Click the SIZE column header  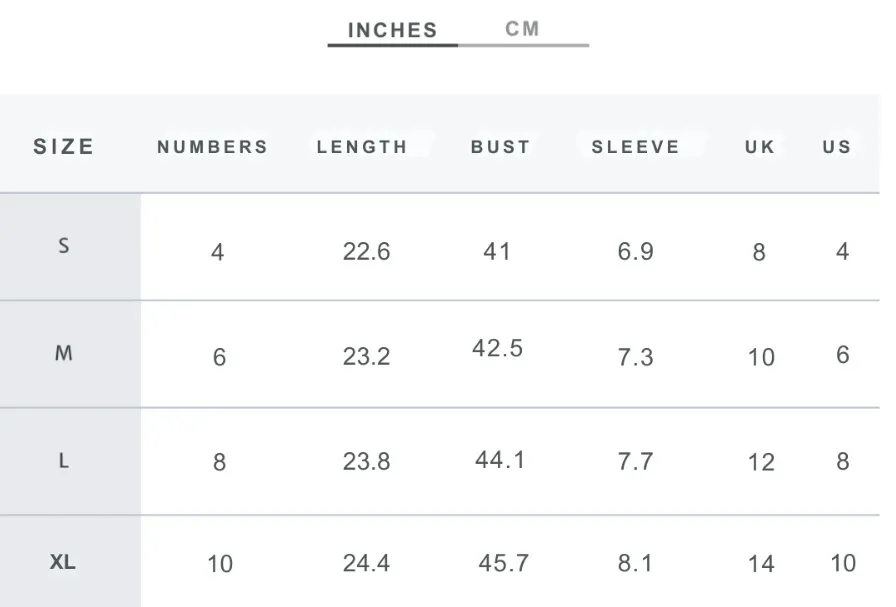coord(63,147)
